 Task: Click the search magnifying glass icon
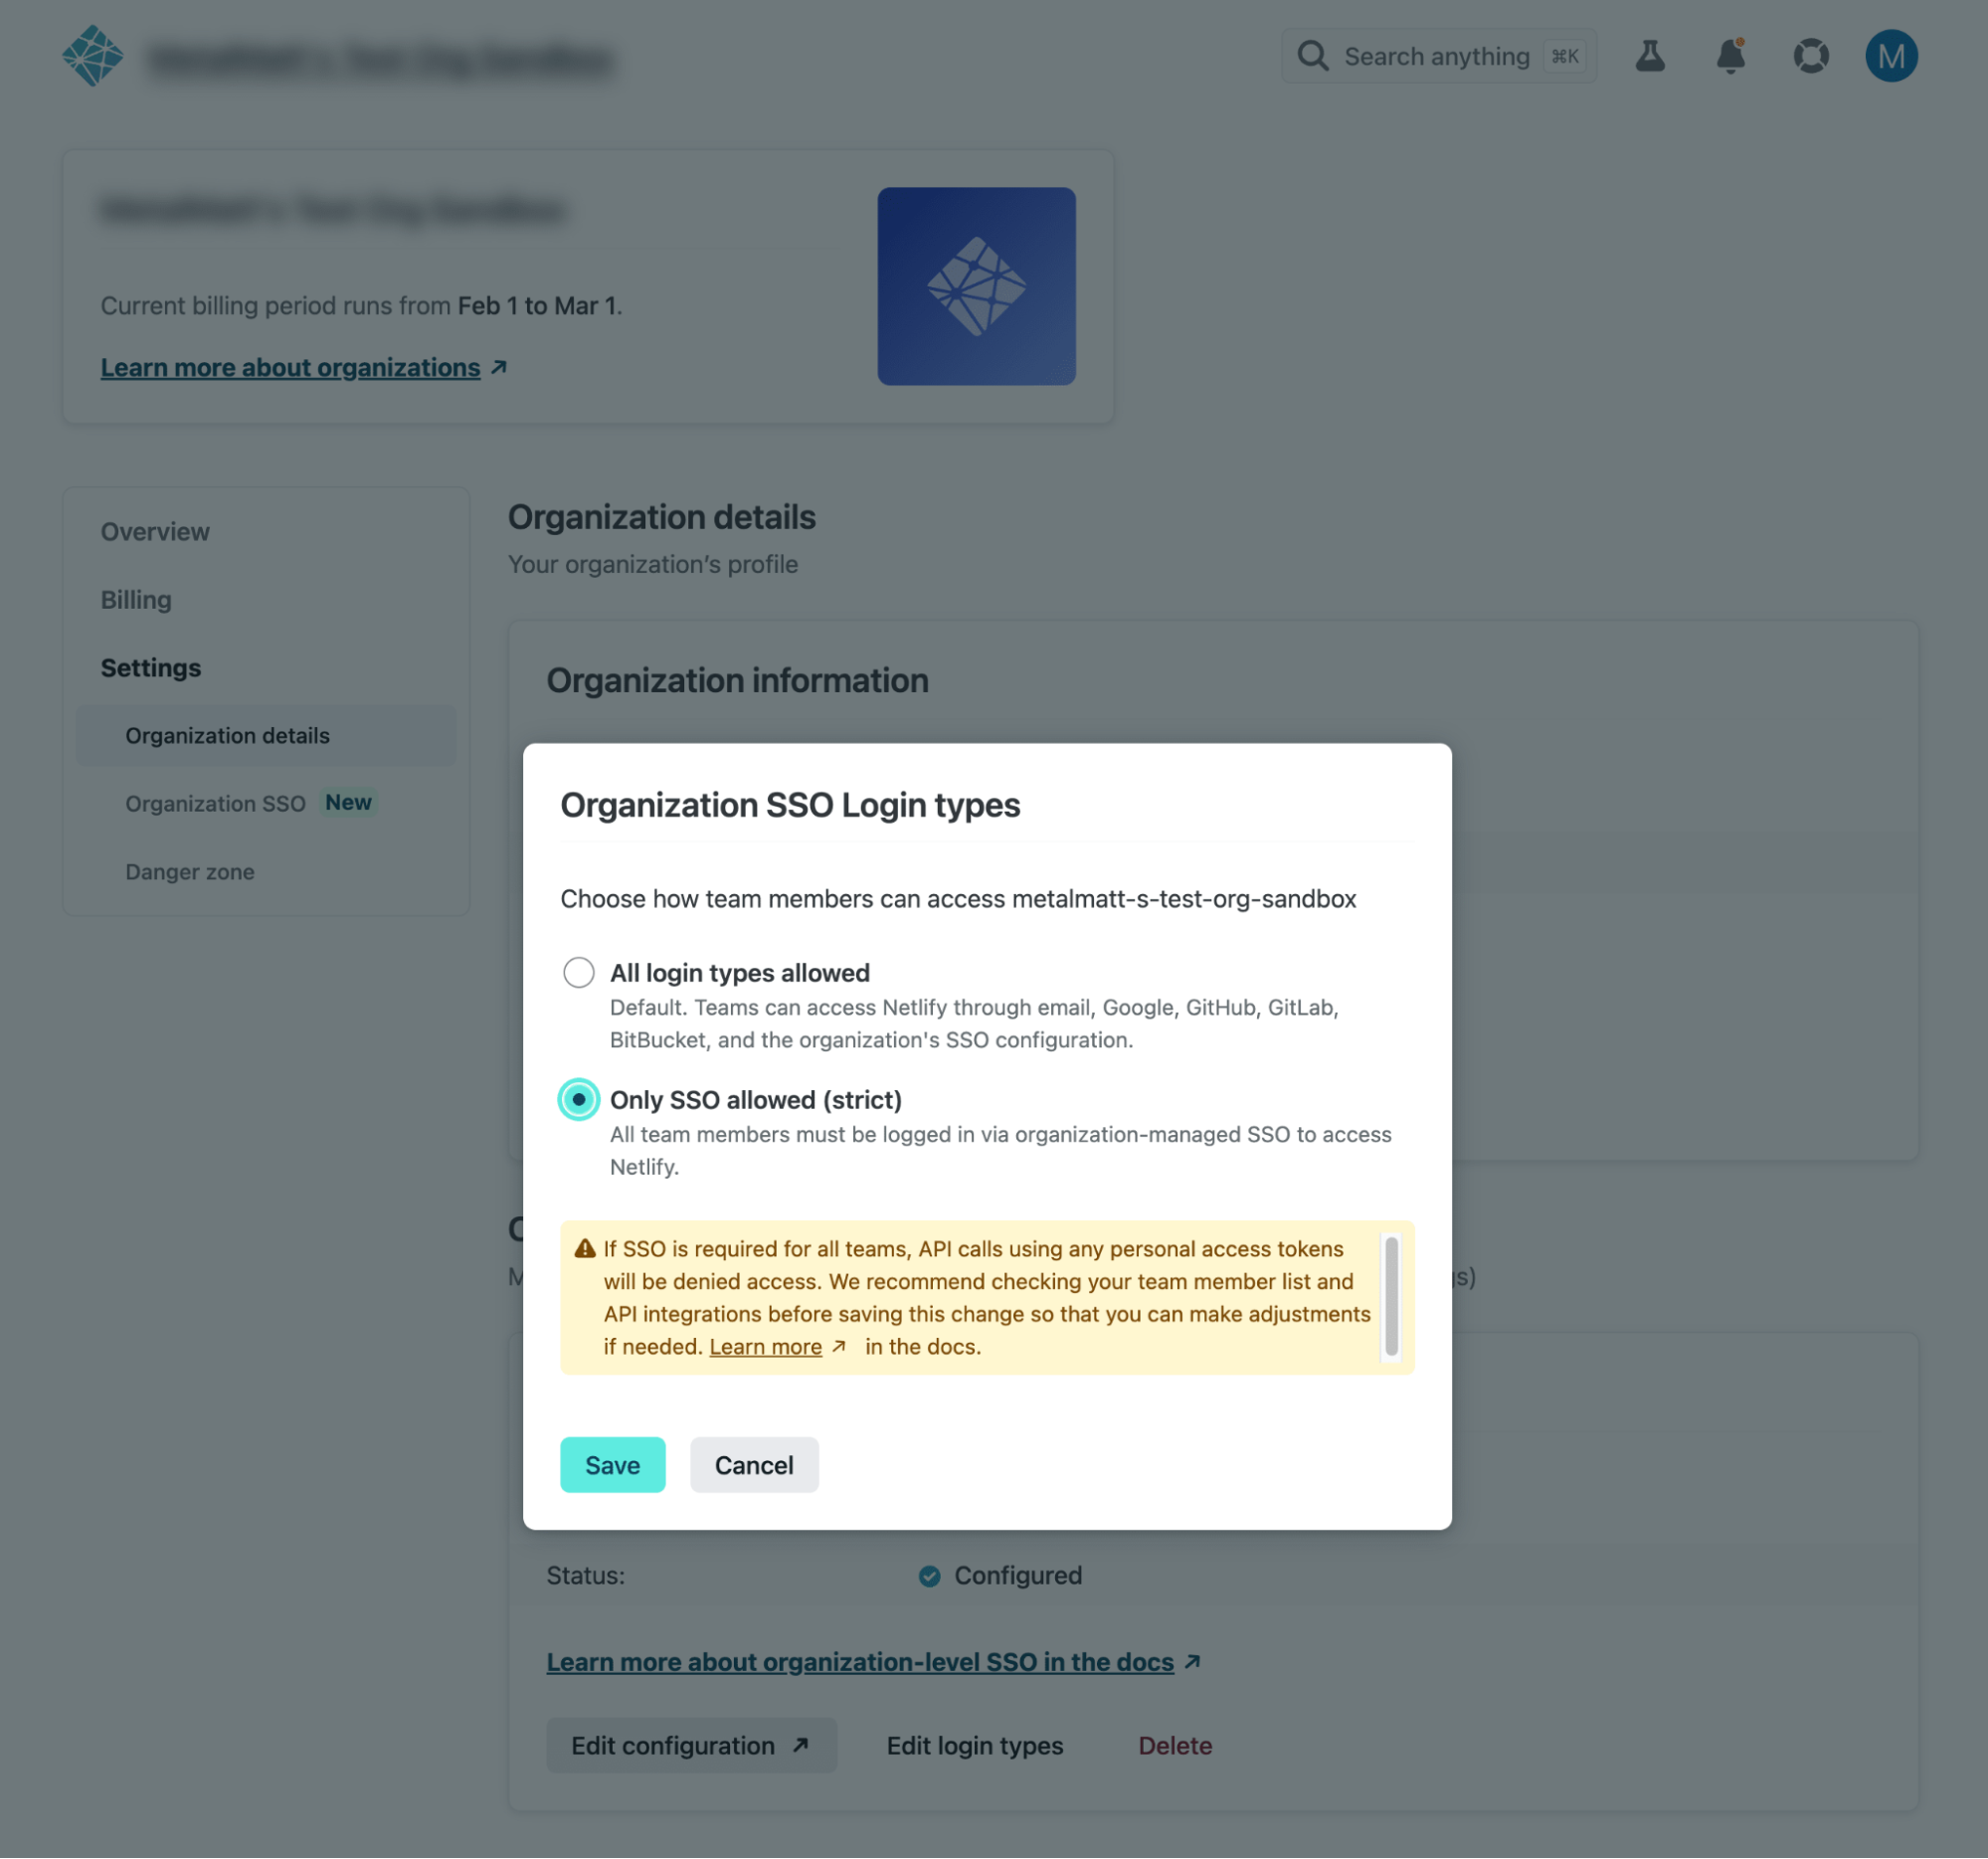pyautogui.click(x=1312, y=54)
